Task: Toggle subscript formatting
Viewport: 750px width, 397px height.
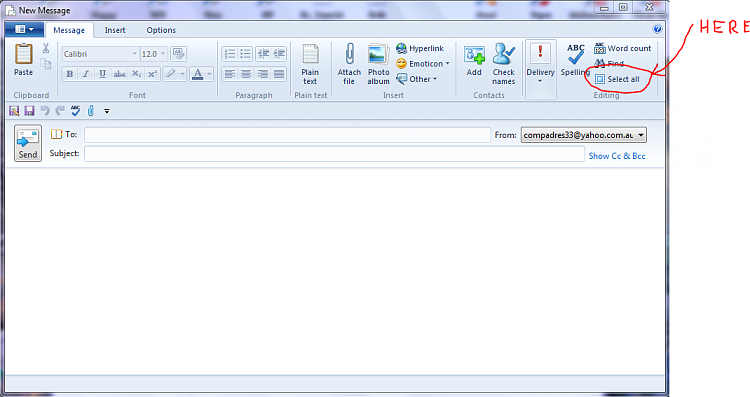Action: click(x=136, y=74)
